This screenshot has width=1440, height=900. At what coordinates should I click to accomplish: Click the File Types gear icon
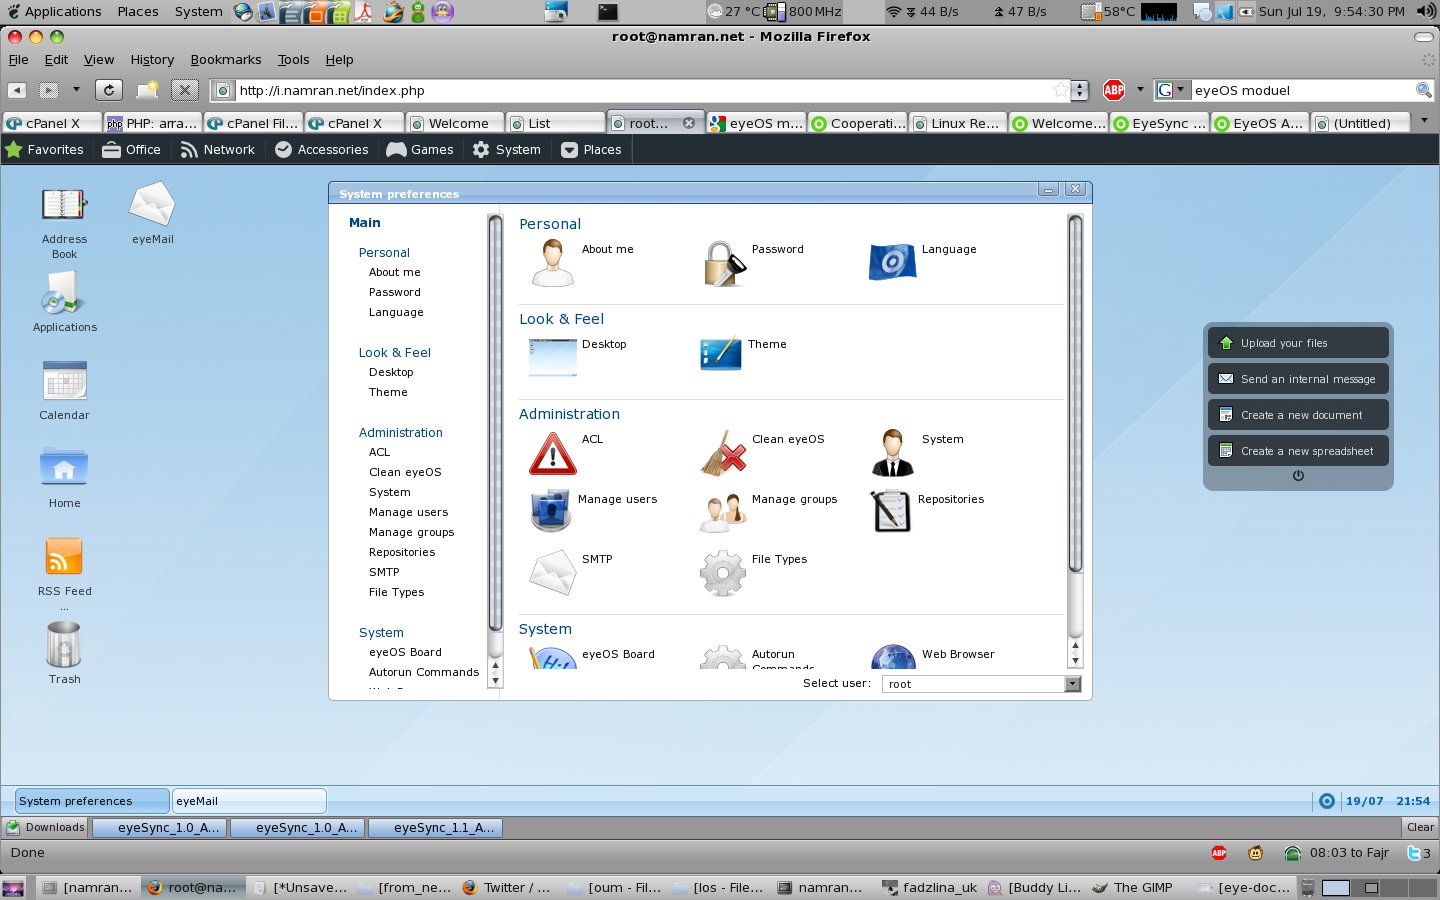point(722,573)
